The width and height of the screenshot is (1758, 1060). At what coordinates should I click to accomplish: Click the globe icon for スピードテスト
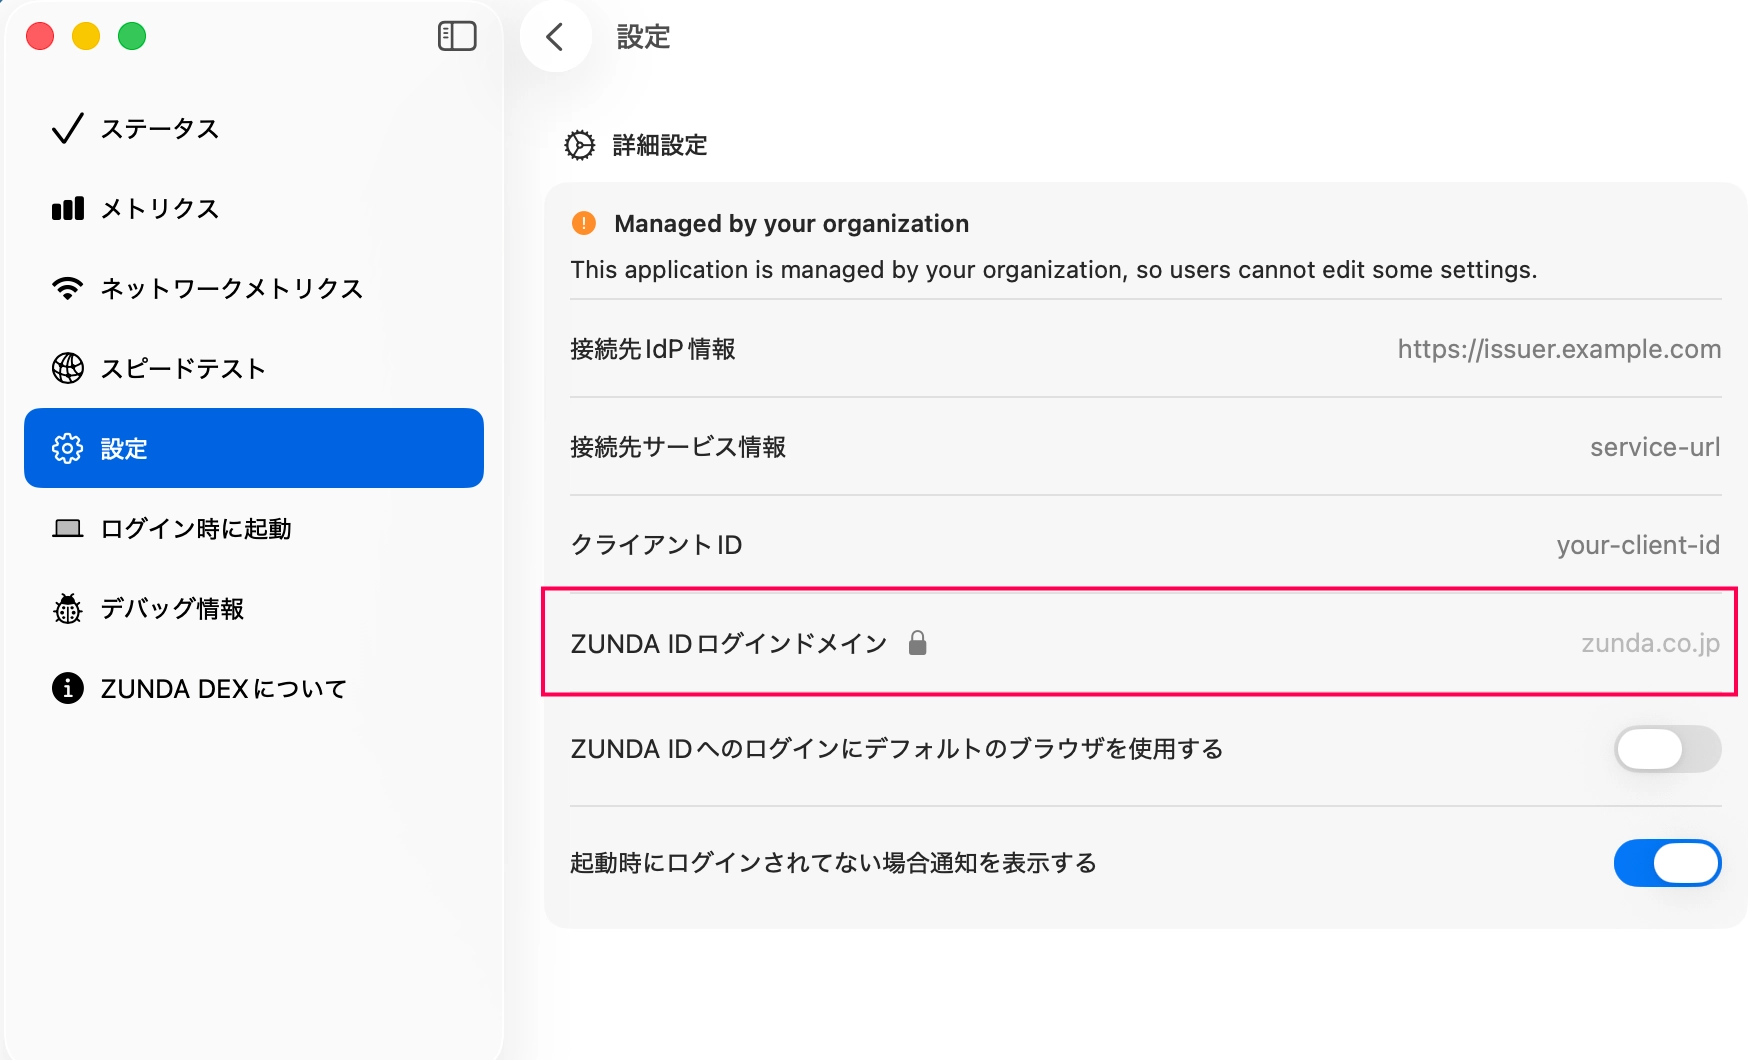click(67, 369)
